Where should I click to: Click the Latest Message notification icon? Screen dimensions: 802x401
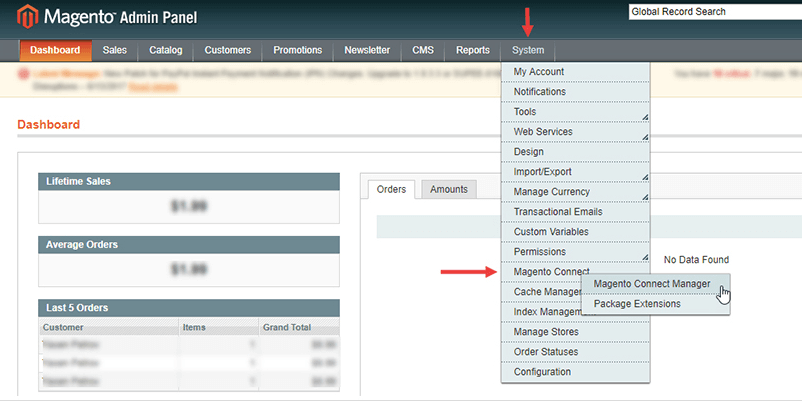24,74
